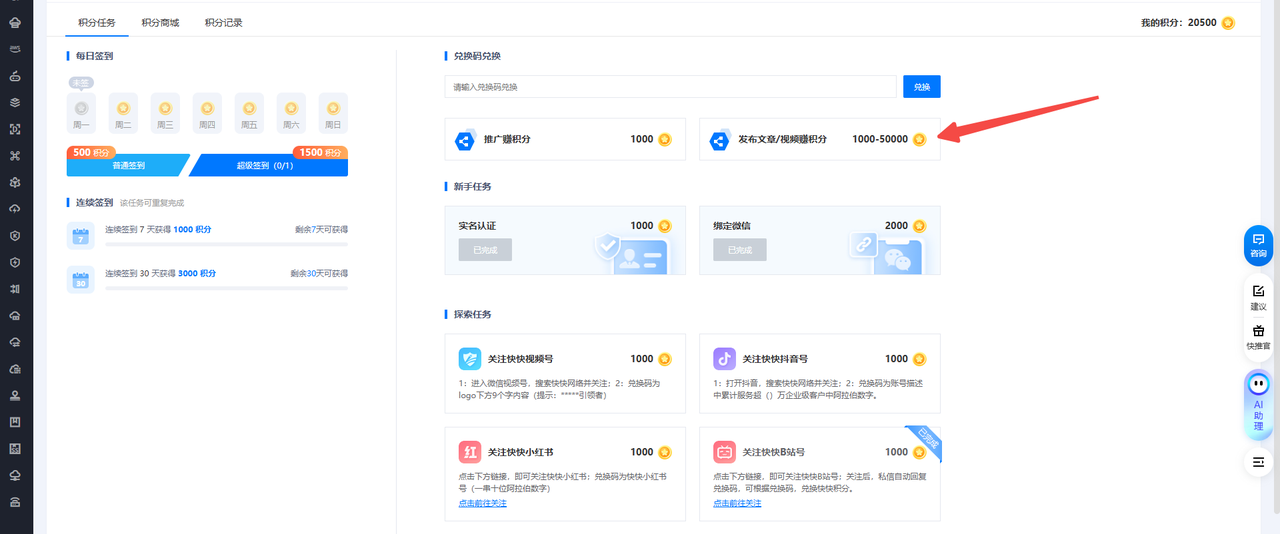Select the 周四 check-in coin
This screenshot has height=534, width=1280.
click(207, 108)
